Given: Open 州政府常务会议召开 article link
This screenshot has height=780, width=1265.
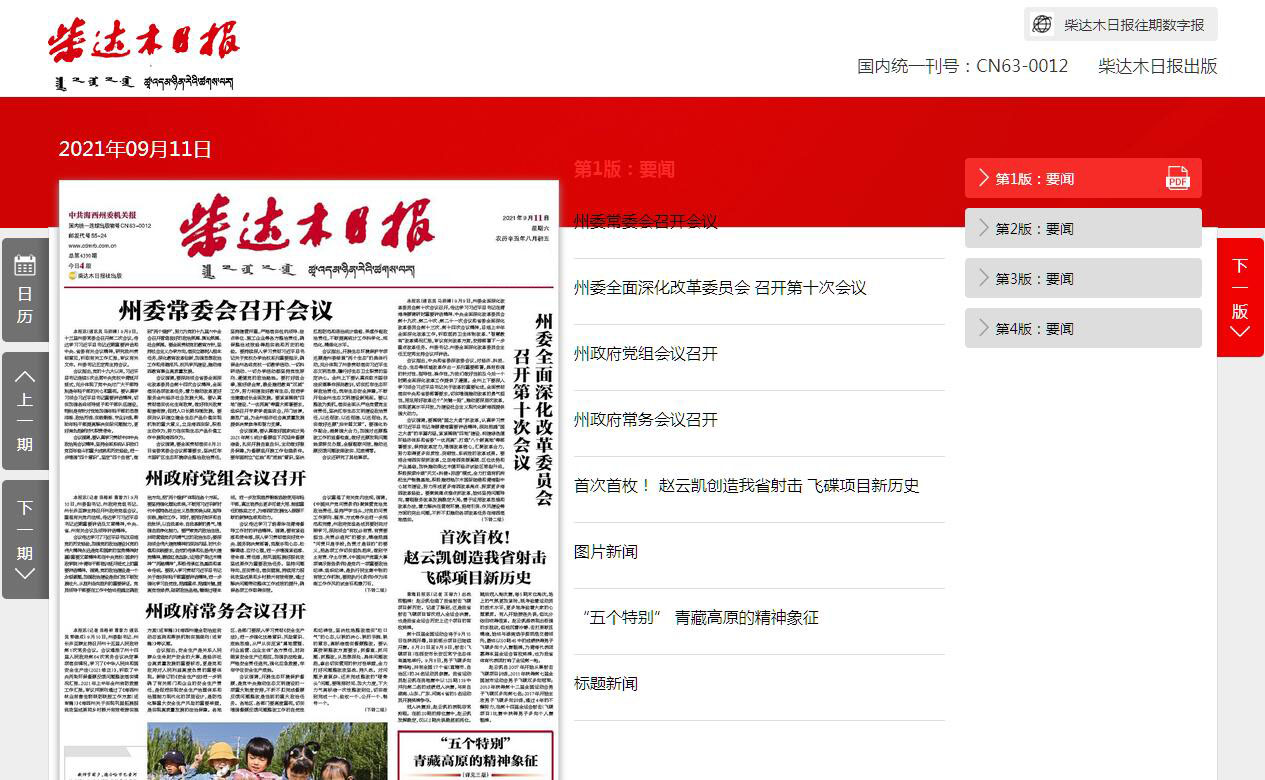Looking at the screenshot, I should point(645,420).
